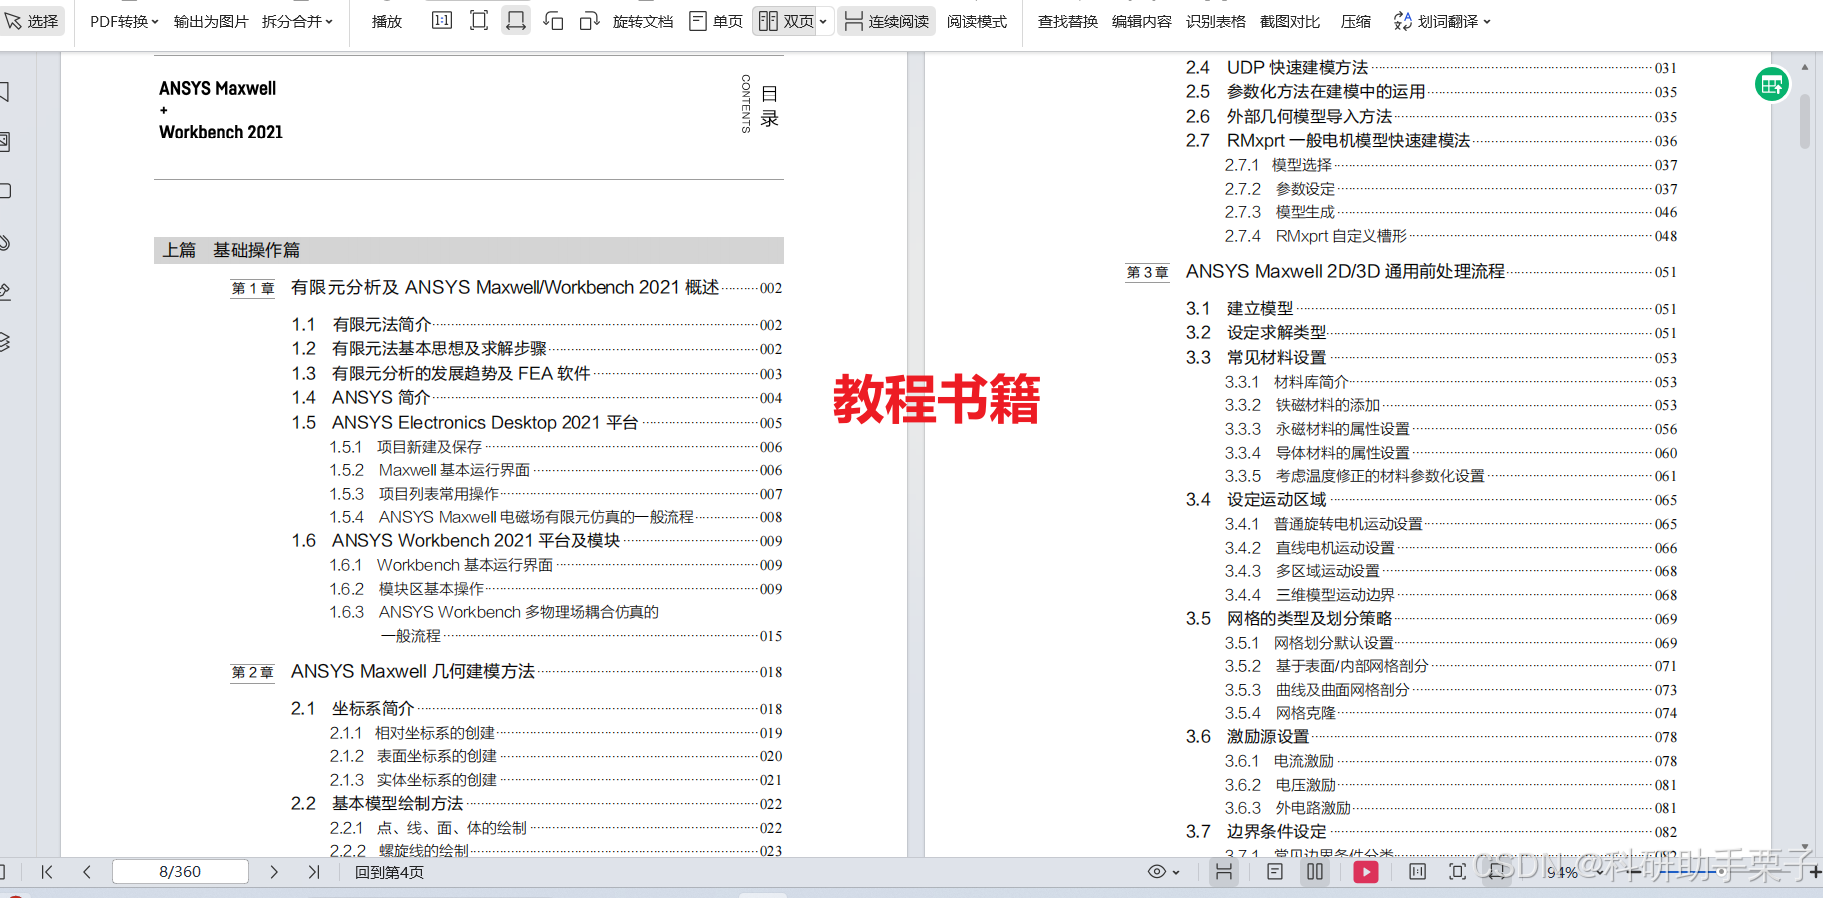Screen dimensions: 1823x898
Task: Click the zoom out minus button
Action: 1634,872
